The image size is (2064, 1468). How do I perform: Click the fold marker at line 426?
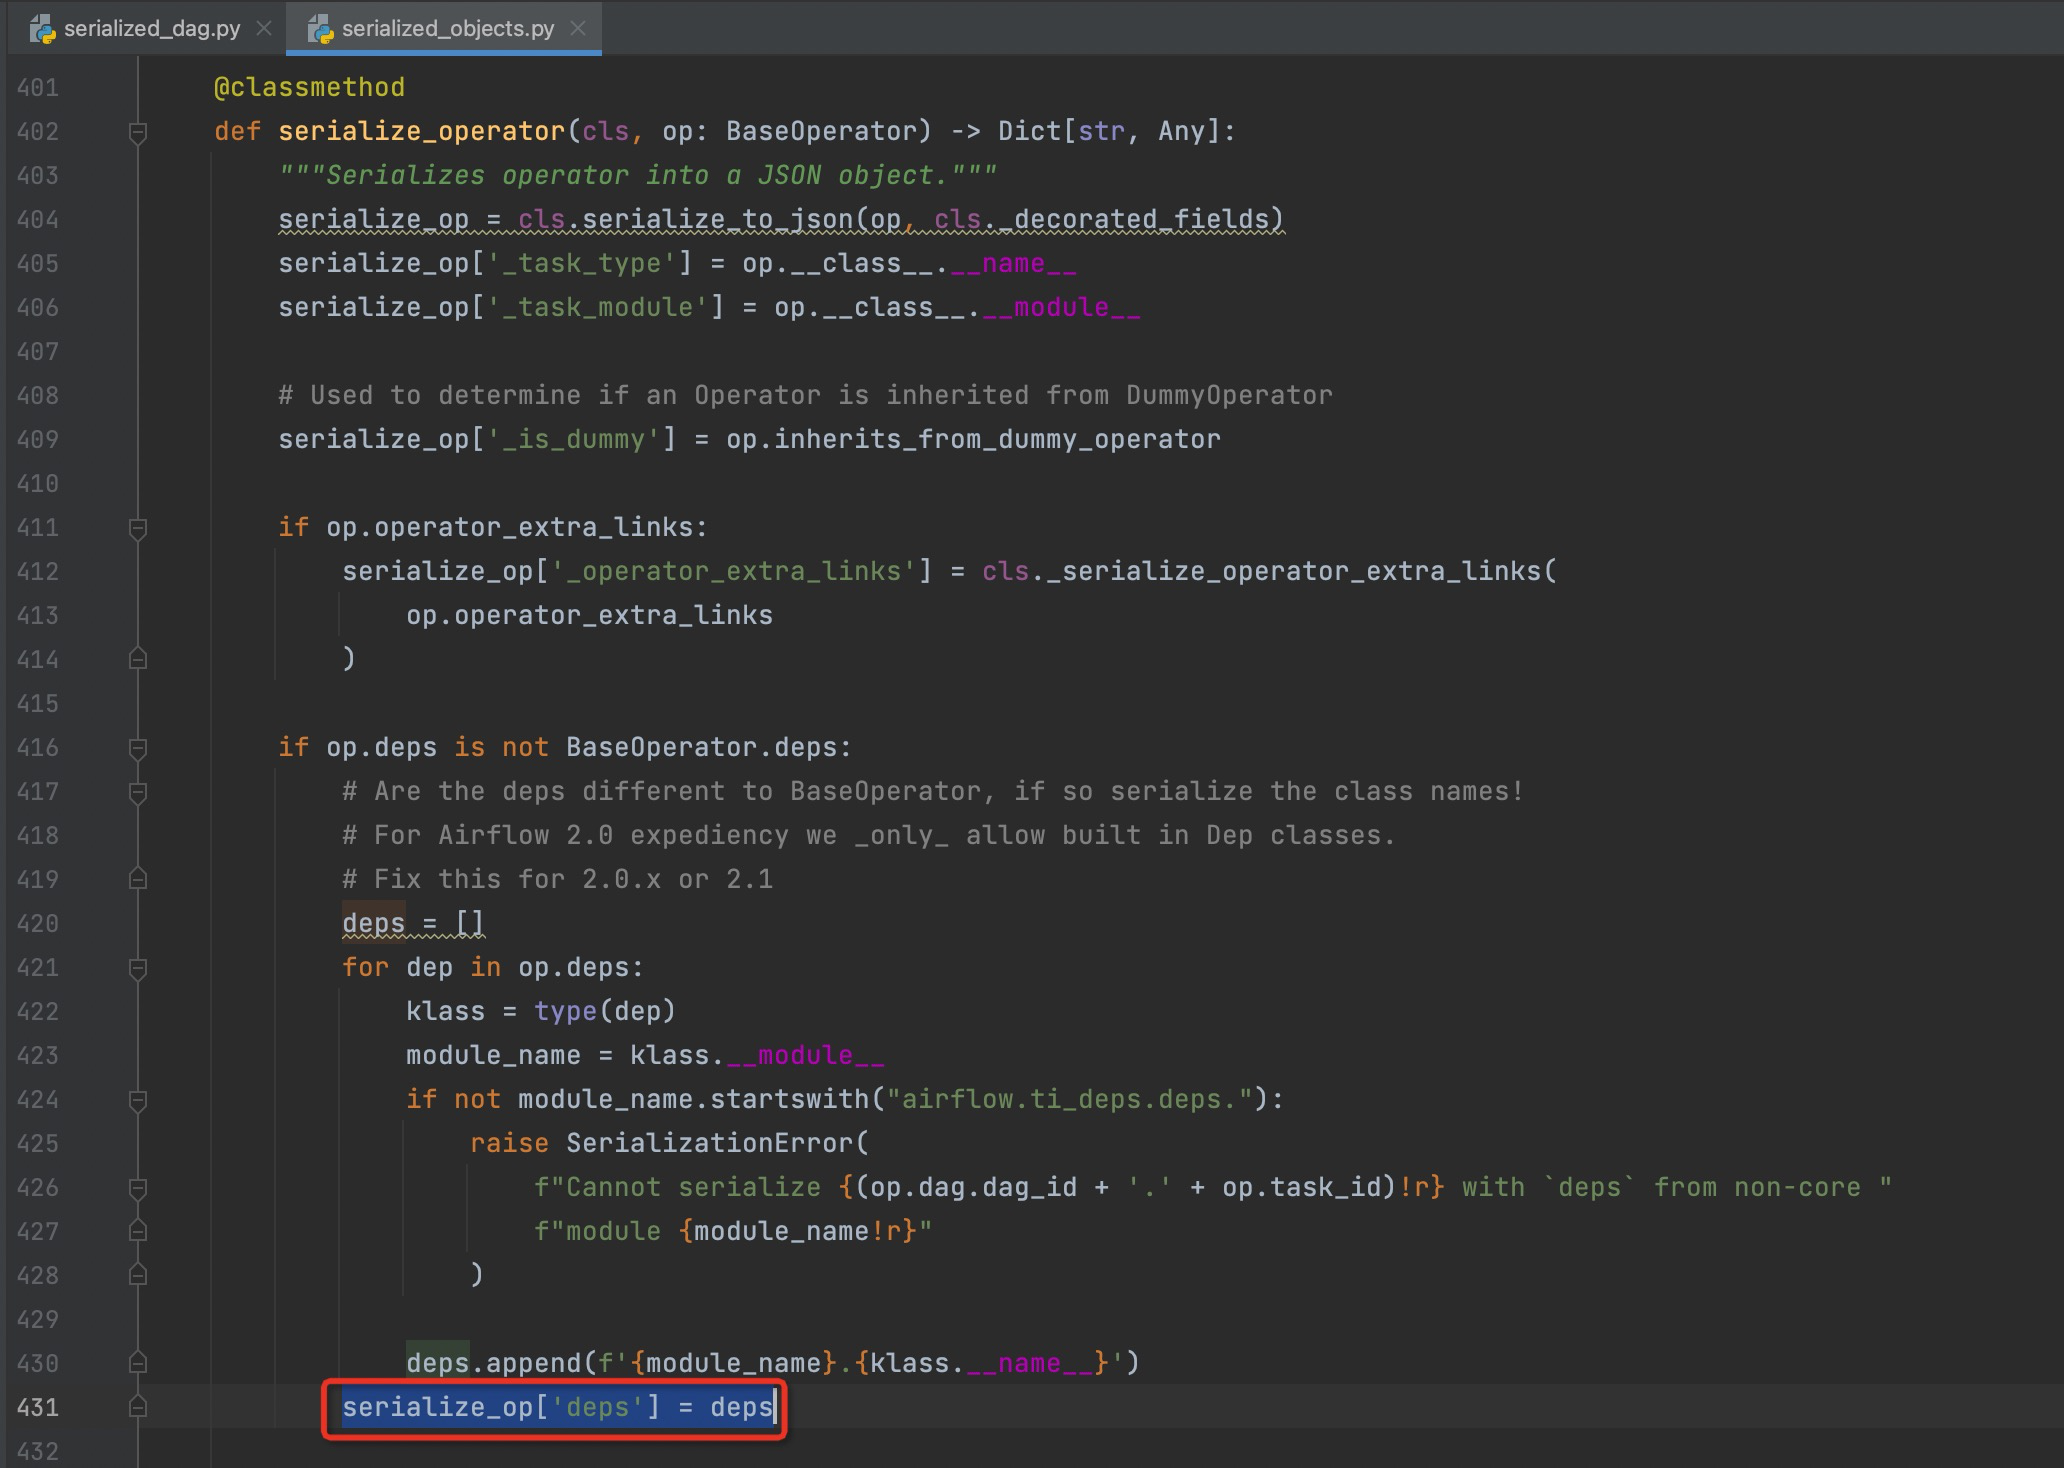138,1188
